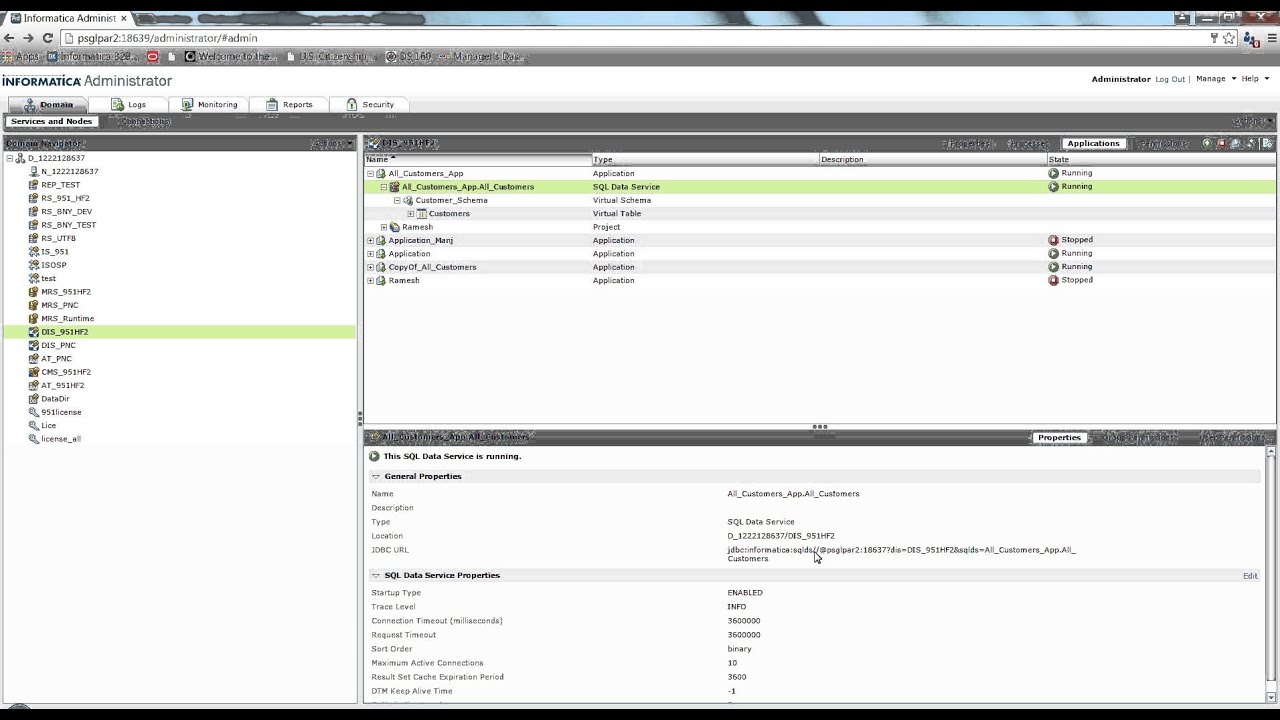
Task: Collapse the All_Customers_App application node
Action: [x=370, y=174]
